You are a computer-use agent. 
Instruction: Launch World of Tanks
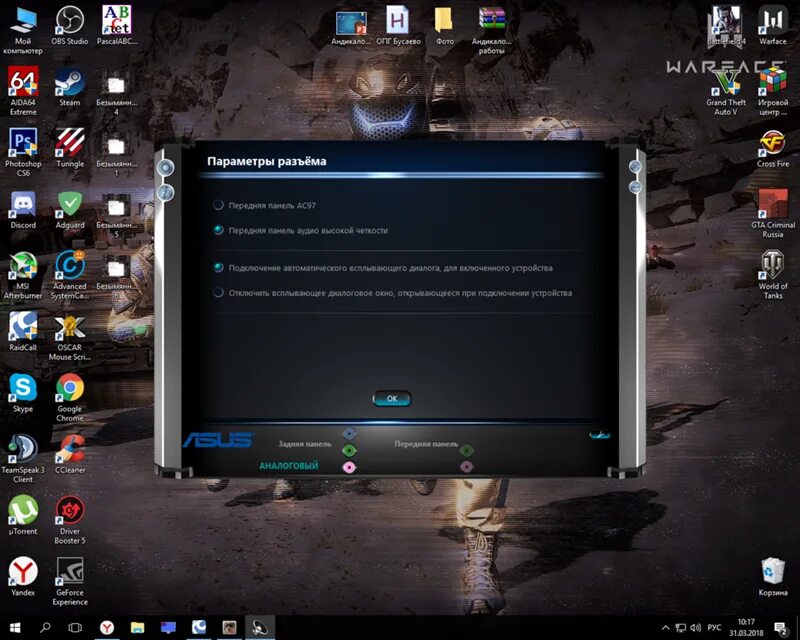point(772,275)
